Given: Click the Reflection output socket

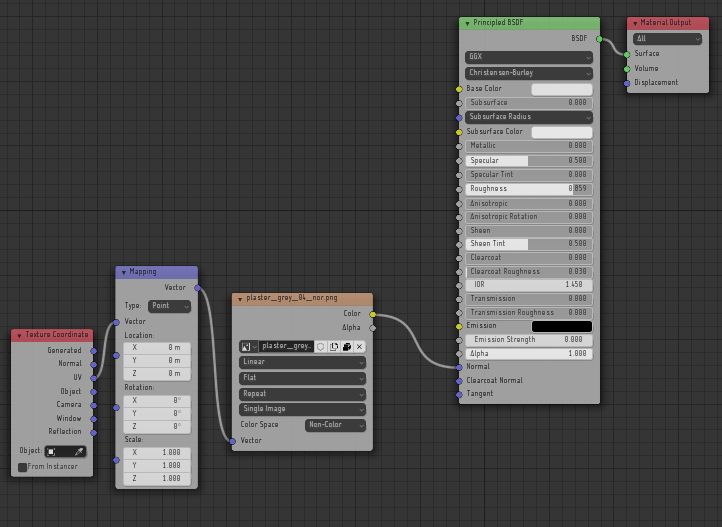Looking at the screenshot, I should click(x=93, y=433).
